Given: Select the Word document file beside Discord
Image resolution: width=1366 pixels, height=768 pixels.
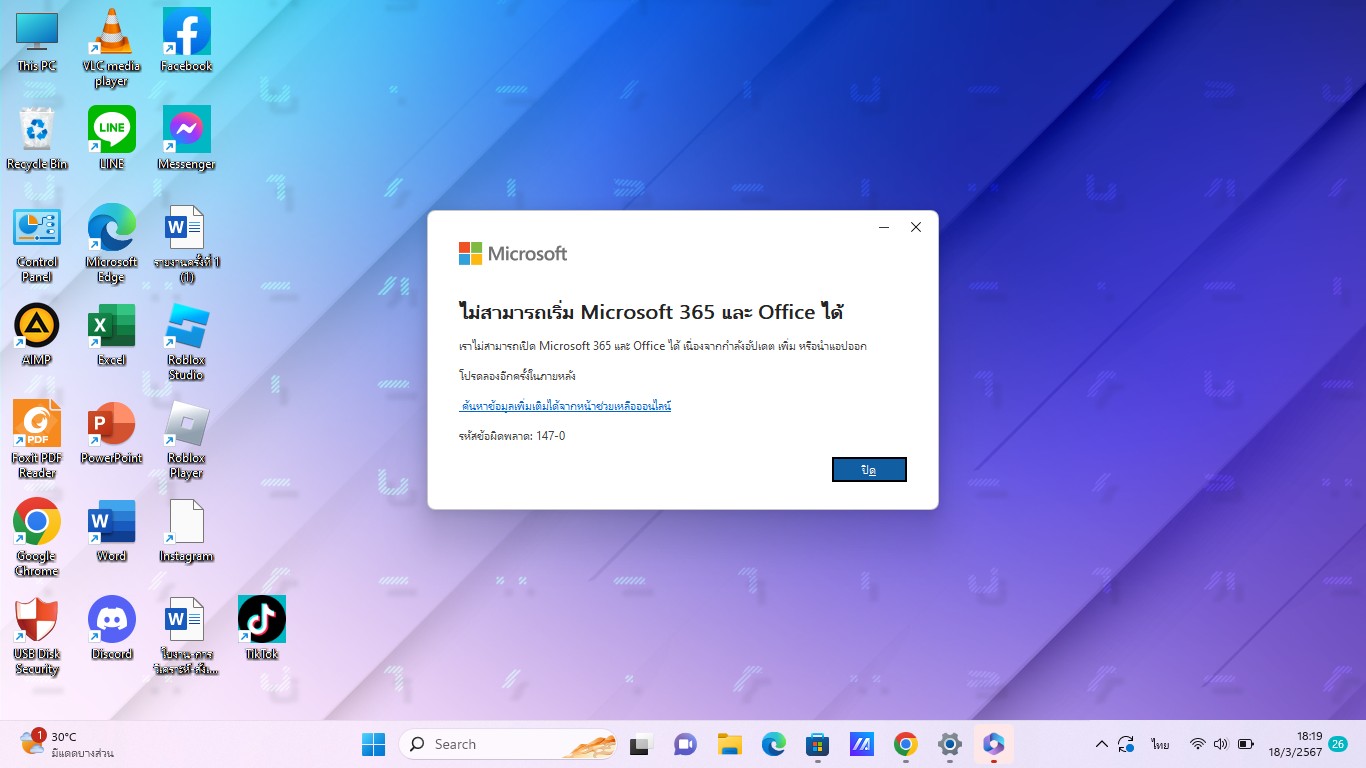Looking at the screenshot, I should tap(186, 636).
